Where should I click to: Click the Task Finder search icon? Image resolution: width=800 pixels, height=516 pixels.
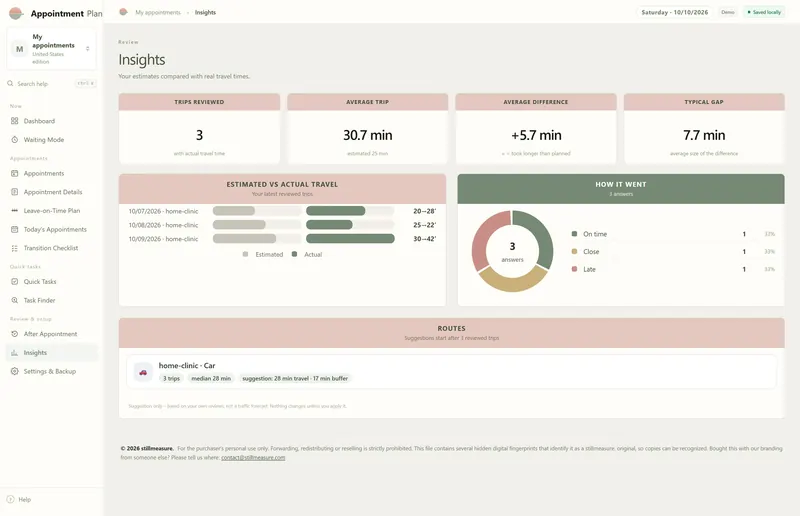click(14, 300)
